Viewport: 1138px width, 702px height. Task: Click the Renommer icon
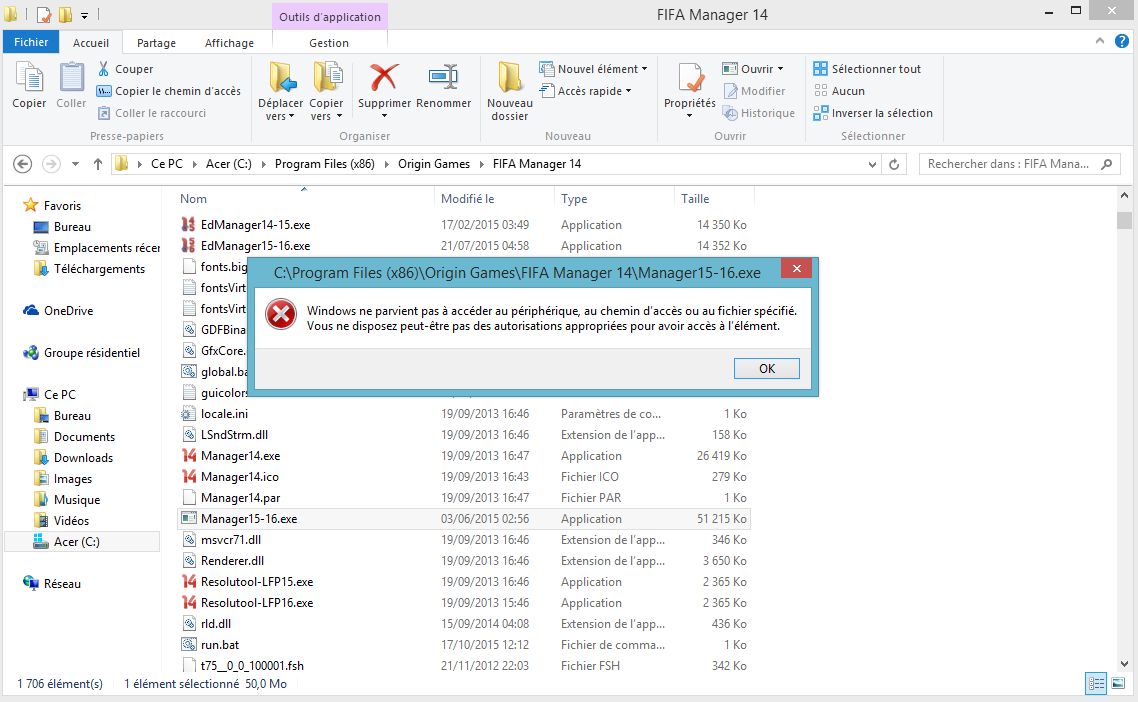[x=443, y=77]
